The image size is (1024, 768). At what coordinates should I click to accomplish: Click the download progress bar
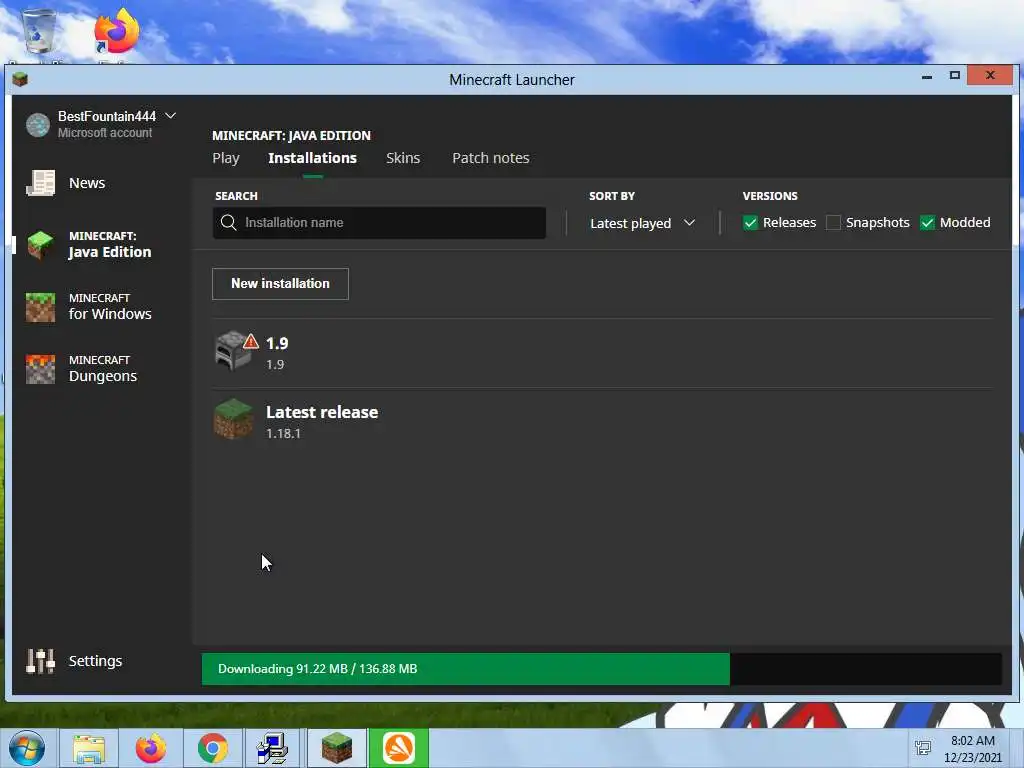(601, 669)
